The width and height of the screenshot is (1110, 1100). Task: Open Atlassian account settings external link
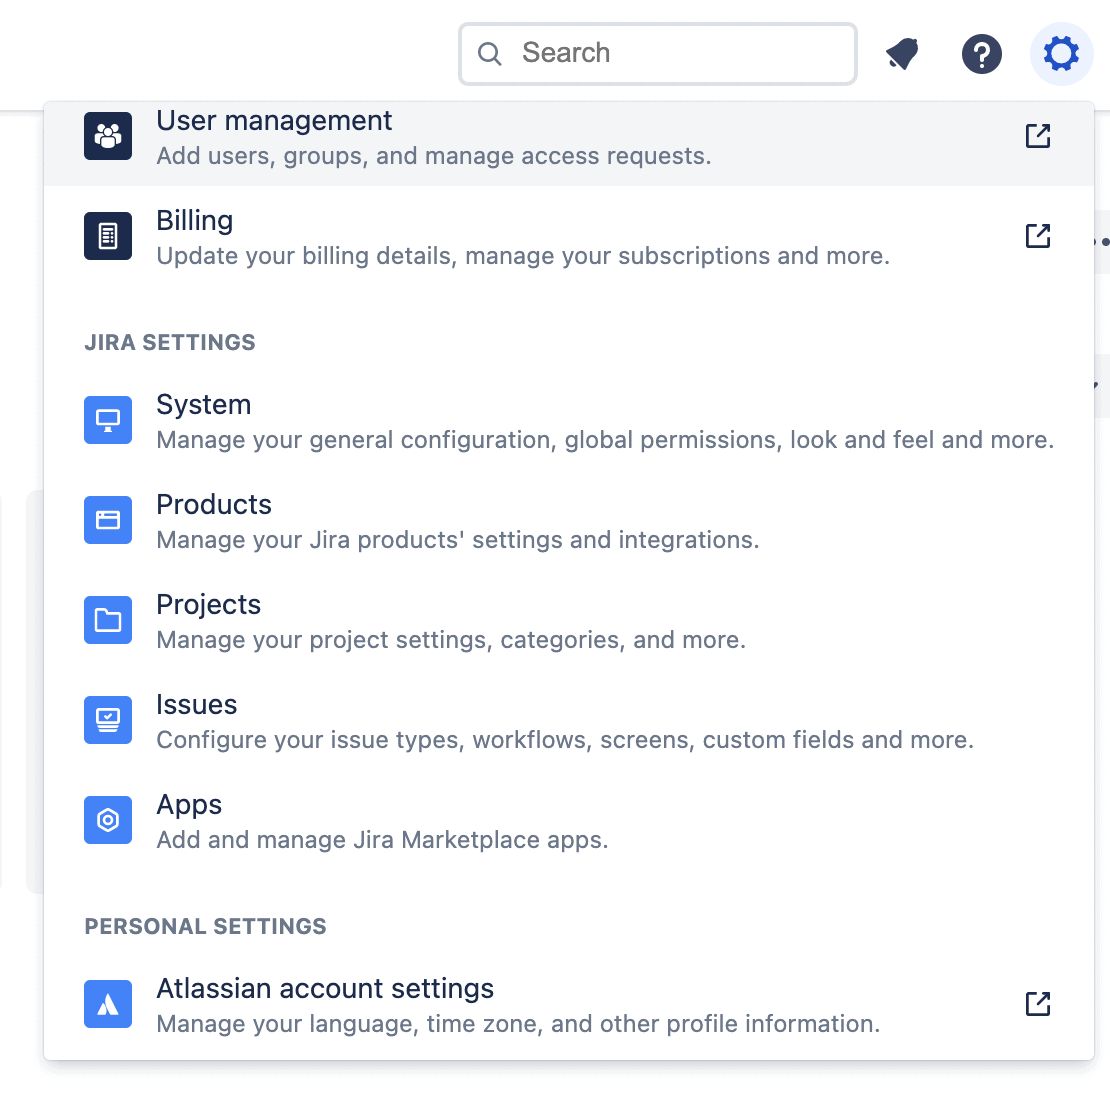[1038, 1003]
